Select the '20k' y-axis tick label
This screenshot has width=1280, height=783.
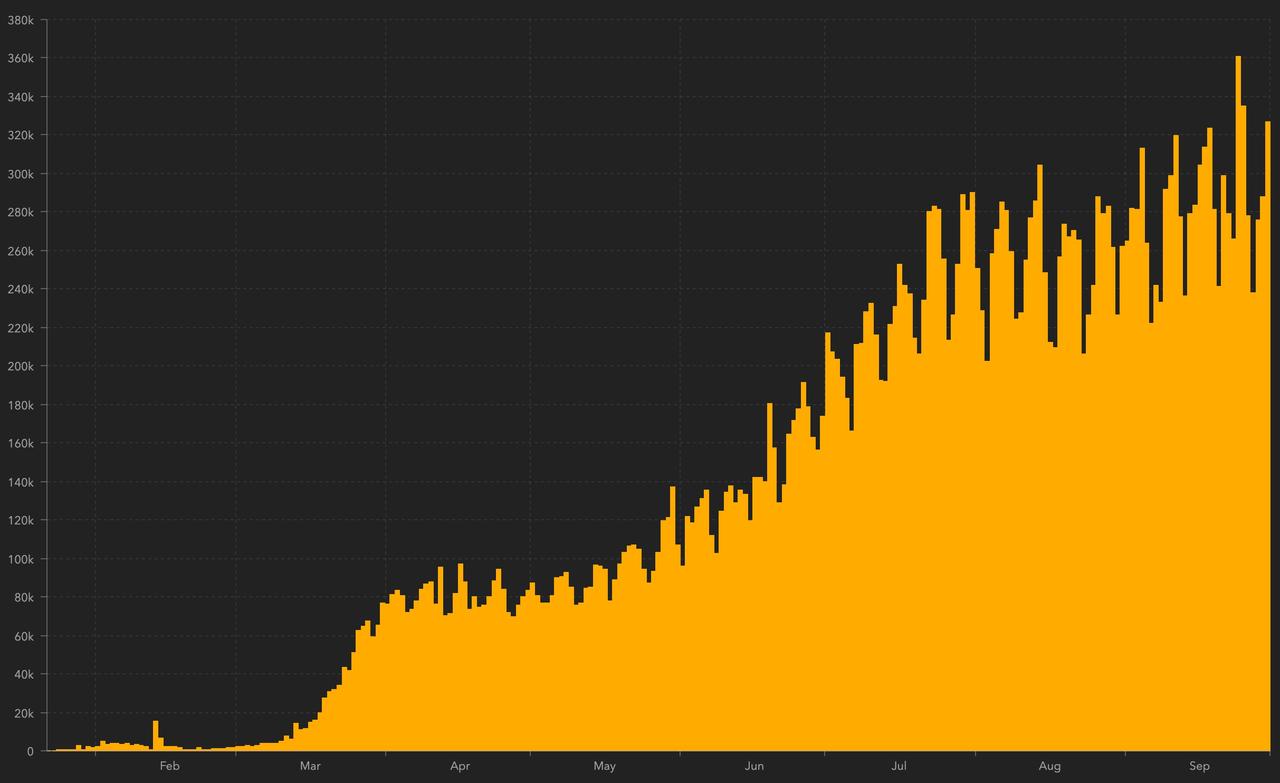24,713
